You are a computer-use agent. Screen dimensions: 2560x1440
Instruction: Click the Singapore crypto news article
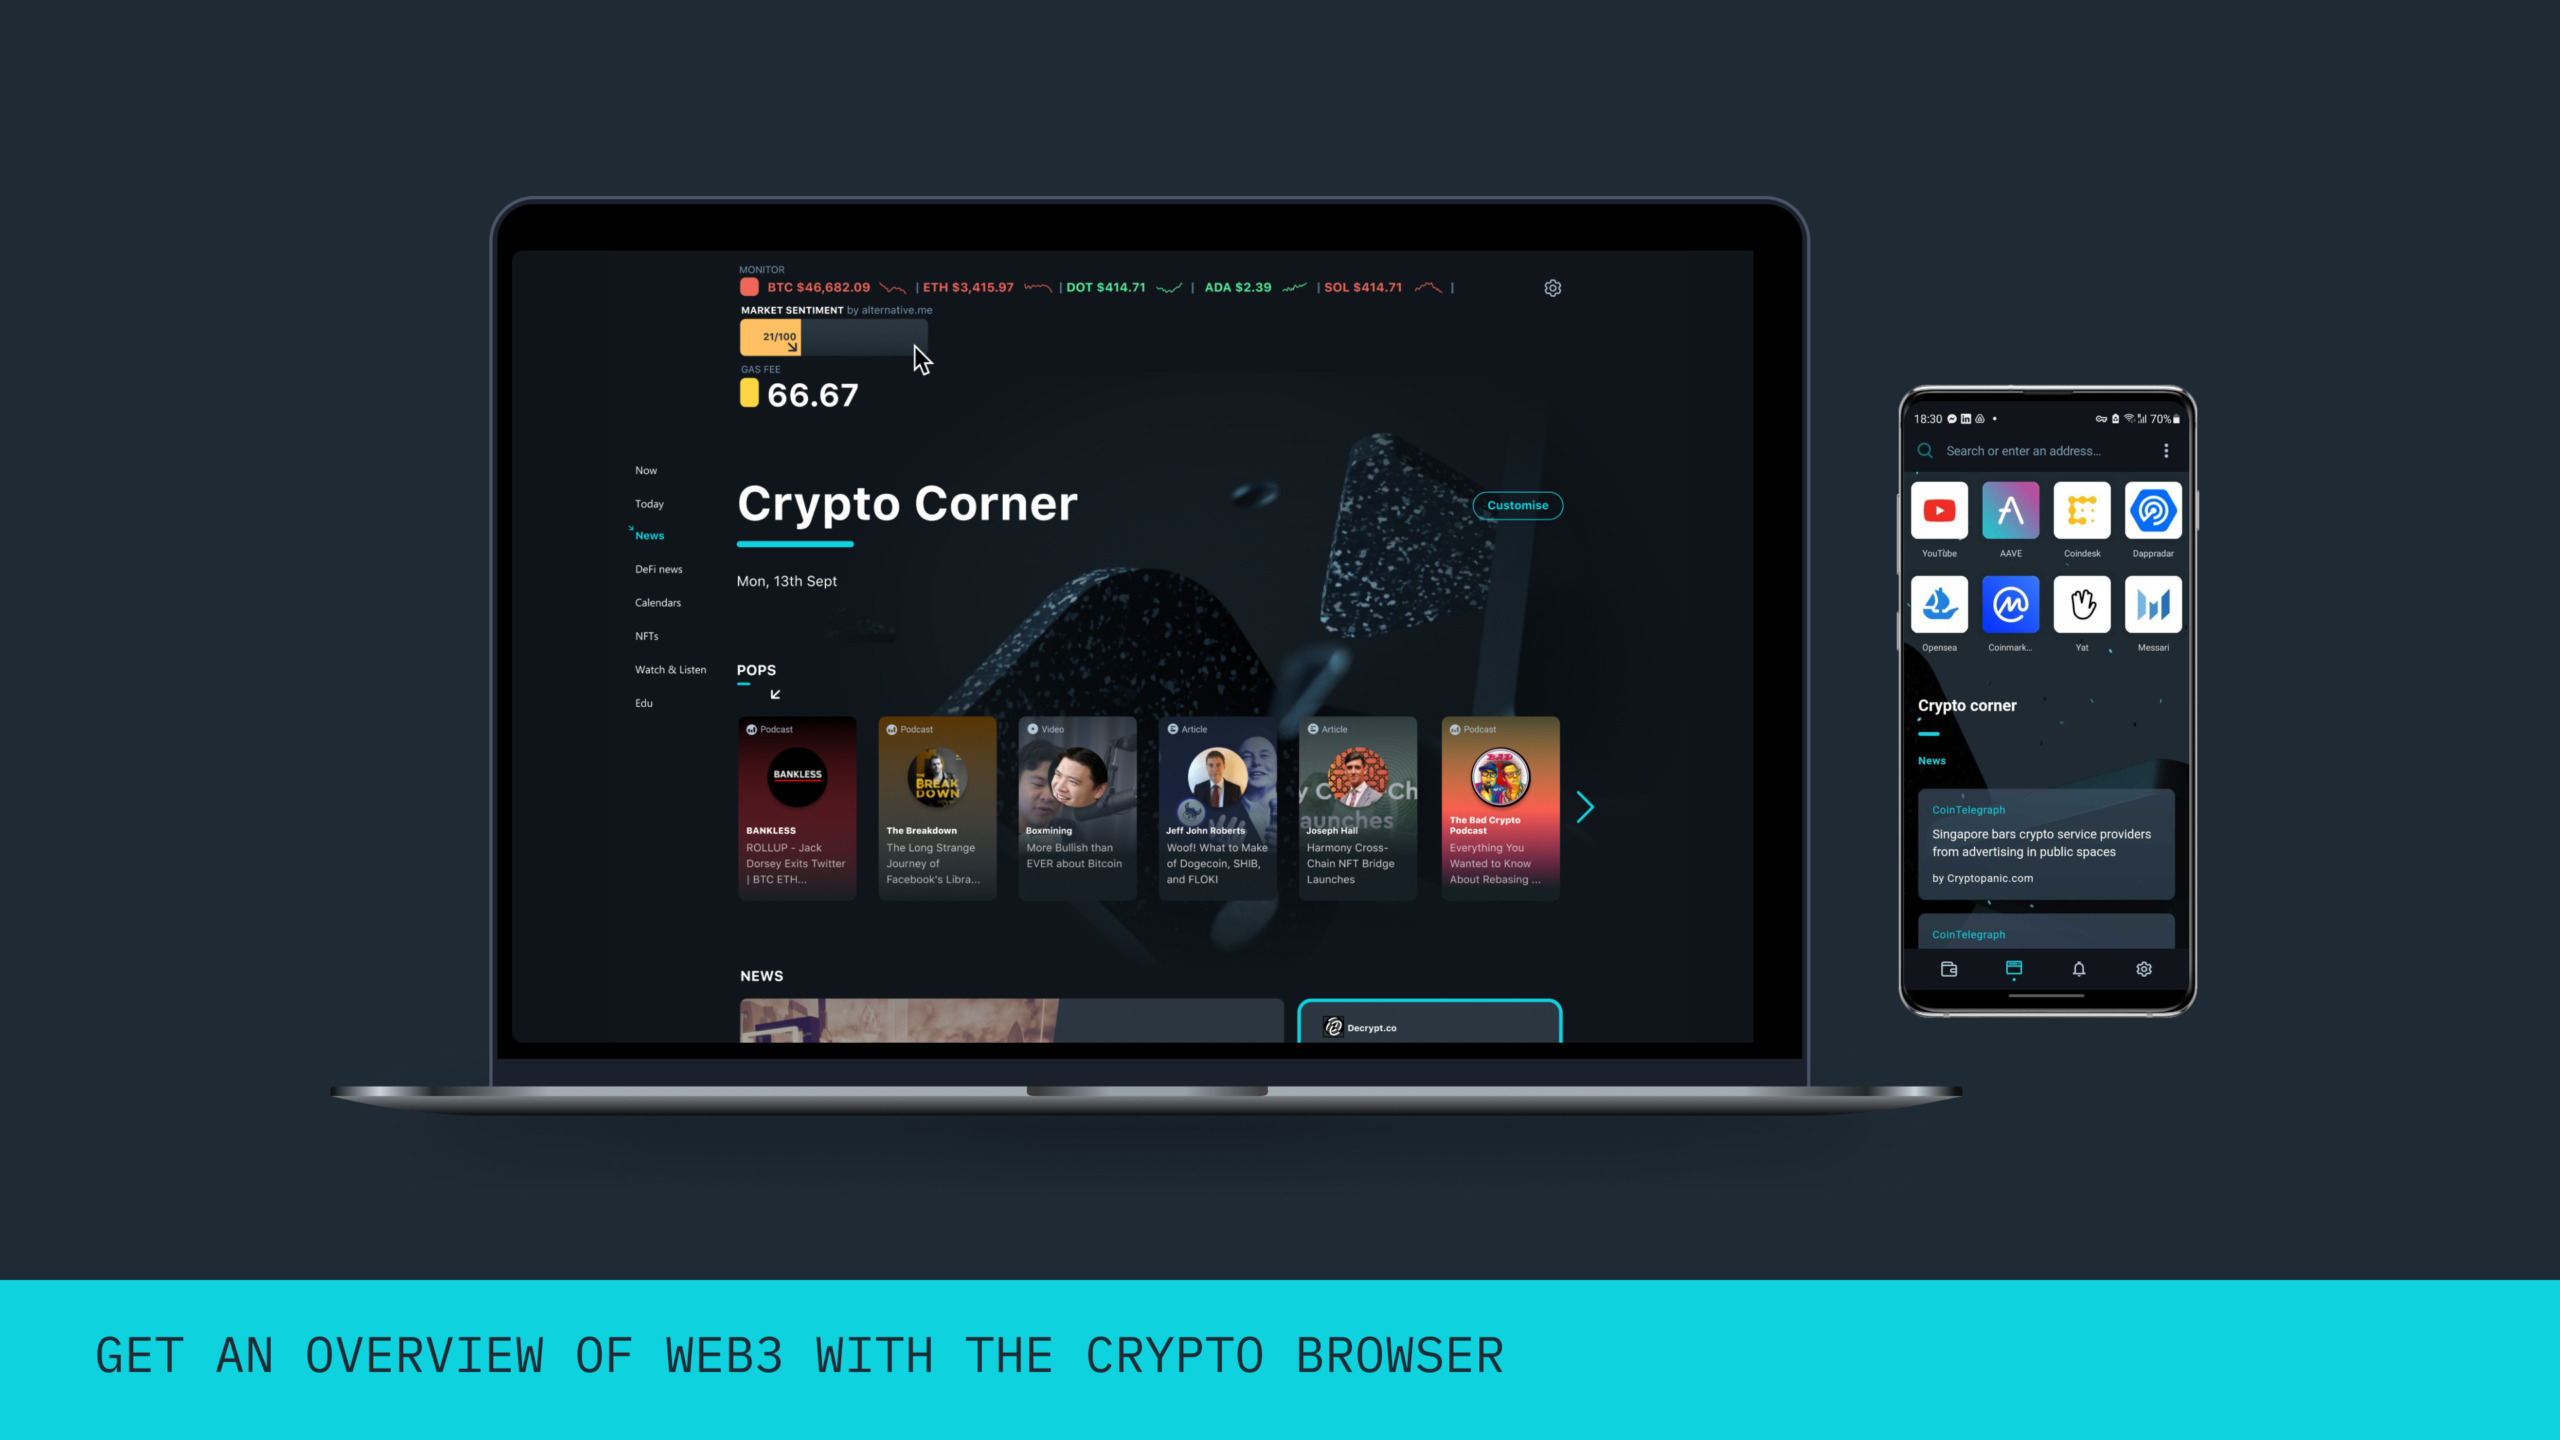[x=2043, y=844]
